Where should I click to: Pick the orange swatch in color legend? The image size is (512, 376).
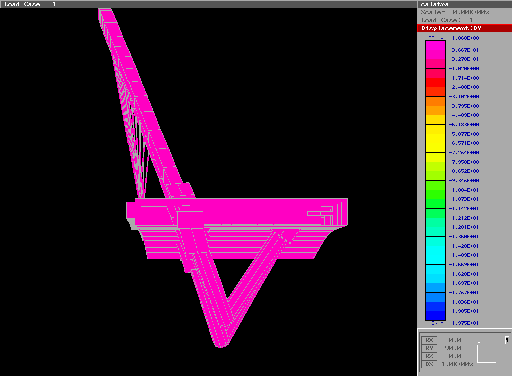click(435, 106)
